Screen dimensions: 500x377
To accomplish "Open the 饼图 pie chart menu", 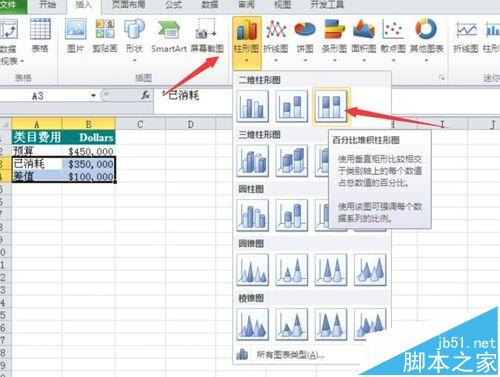I will (305, 41).
